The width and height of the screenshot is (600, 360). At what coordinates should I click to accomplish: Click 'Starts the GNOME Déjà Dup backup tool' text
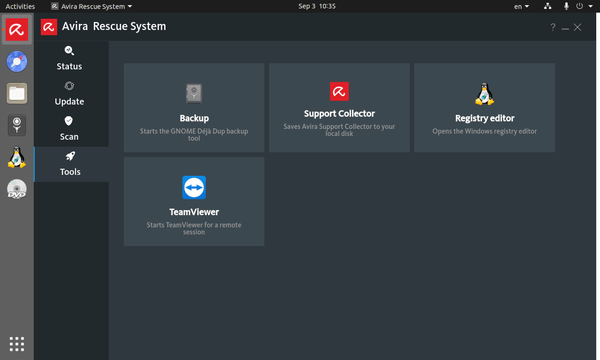194,135
